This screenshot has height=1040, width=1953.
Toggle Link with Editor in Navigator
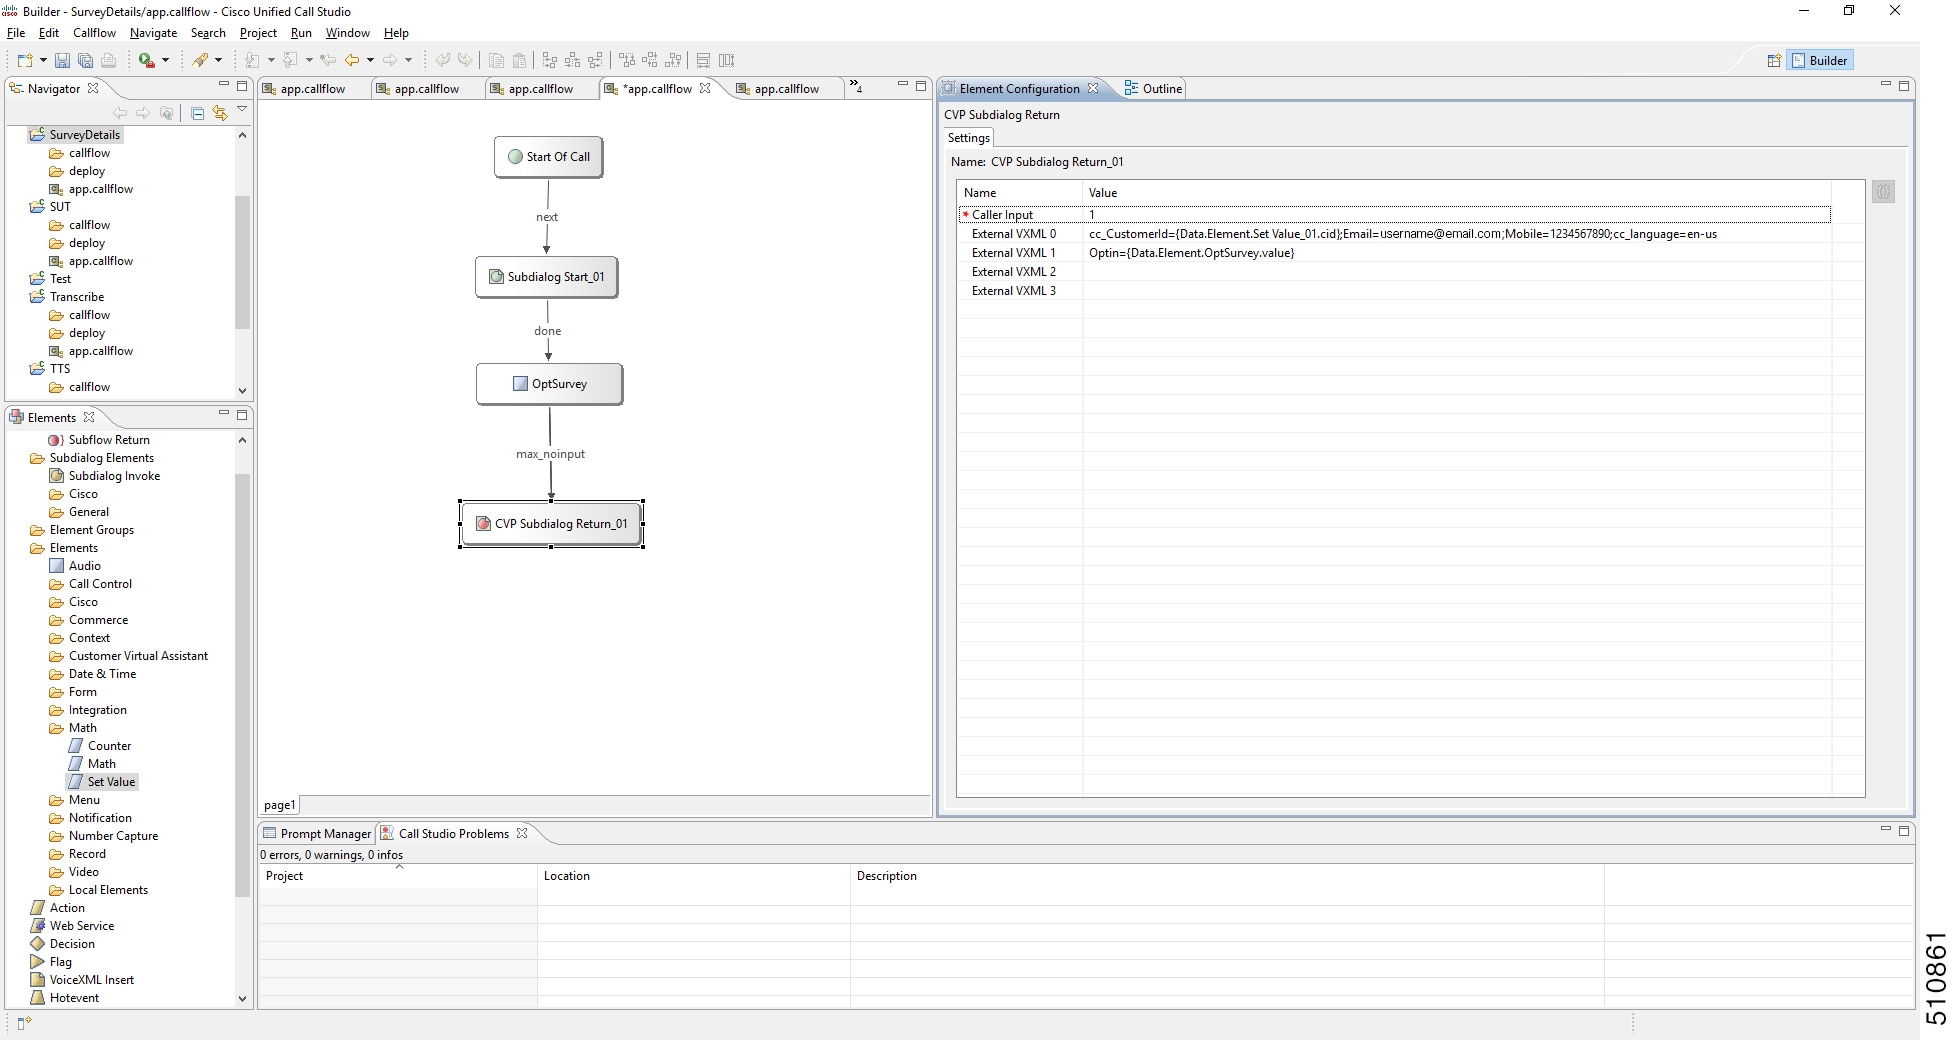(220, 113)
